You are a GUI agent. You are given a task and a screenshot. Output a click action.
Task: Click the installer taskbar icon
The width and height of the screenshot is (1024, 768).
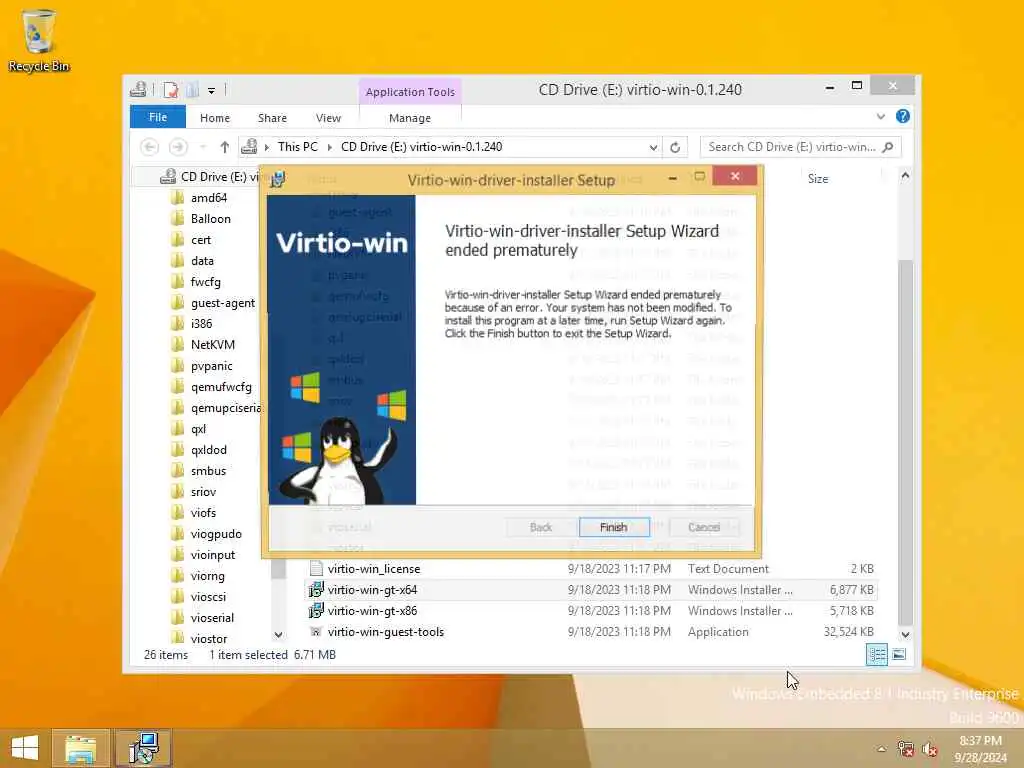tap(144, 748)
